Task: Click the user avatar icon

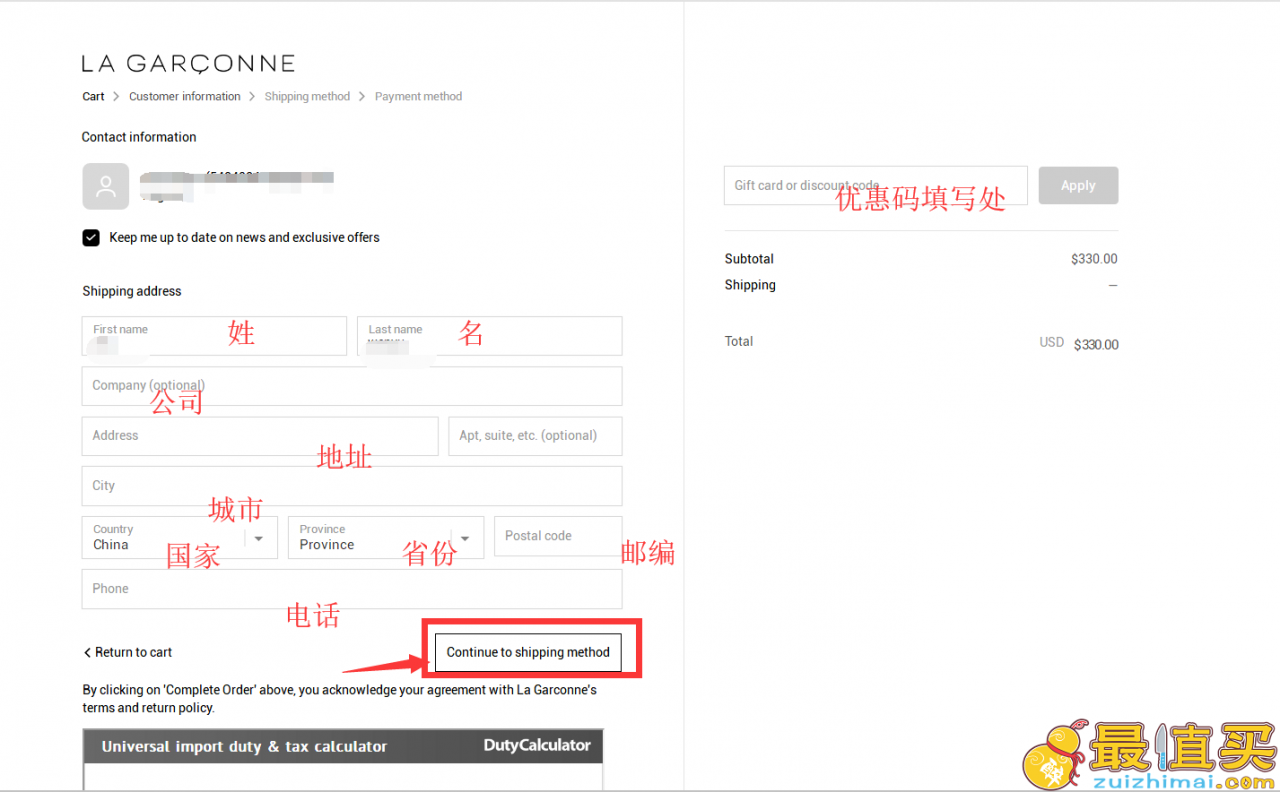Action: coord(105,186)
